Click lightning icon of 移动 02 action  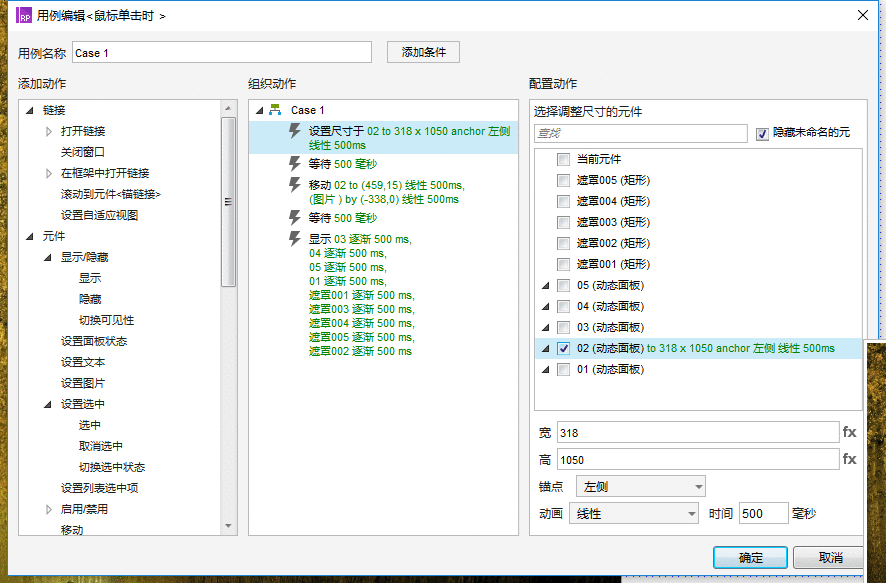pos(294,185)
